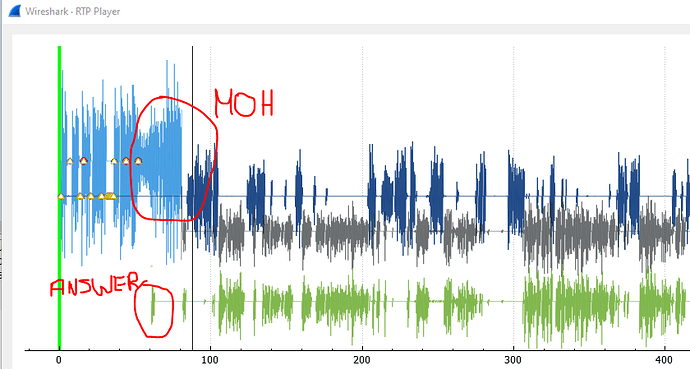Select the red-tinted warning triangle on upper row
Viewport: 690px width, 369px height.
pyautogui.click(x=84, y=161)
